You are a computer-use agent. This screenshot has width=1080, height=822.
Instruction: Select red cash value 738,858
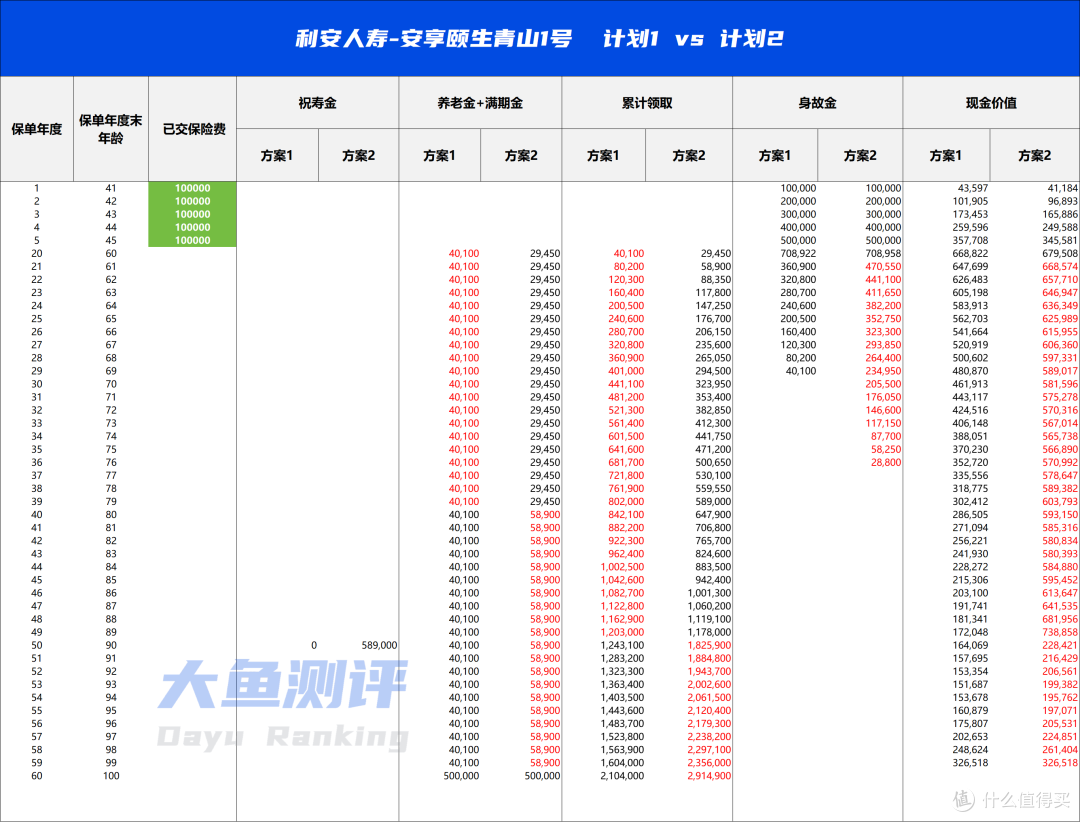(1061, 633)
